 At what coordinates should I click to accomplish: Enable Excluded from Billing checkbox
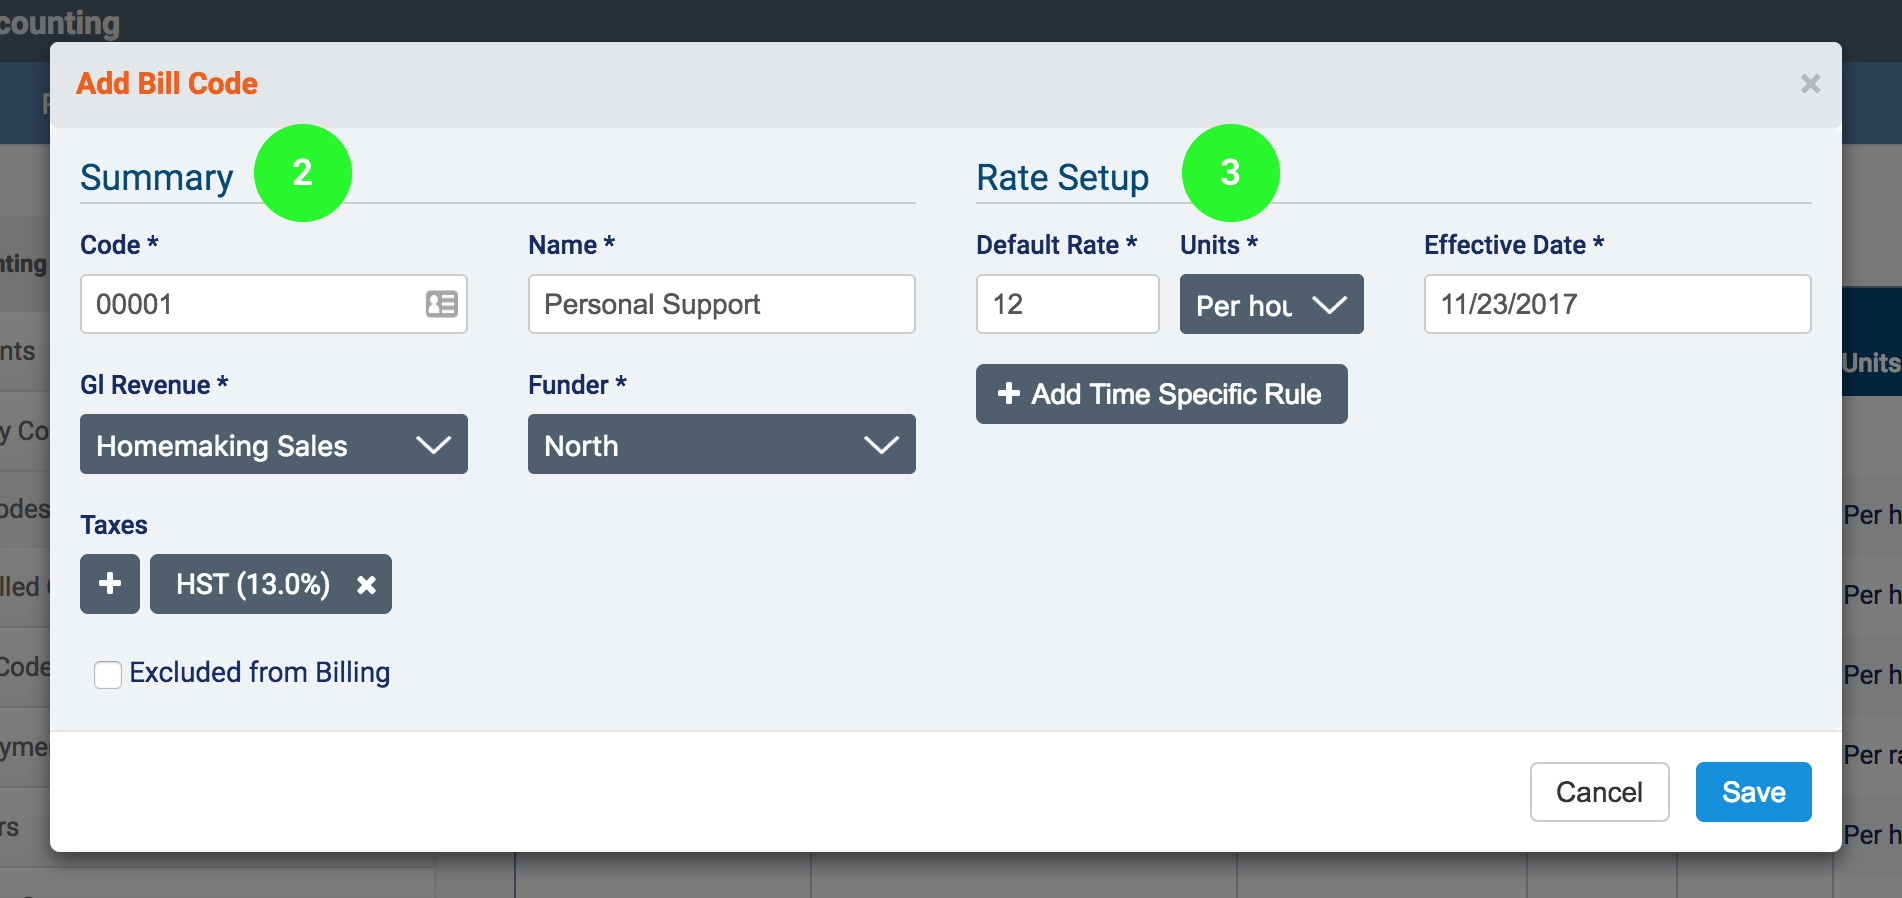coord(108,675)
